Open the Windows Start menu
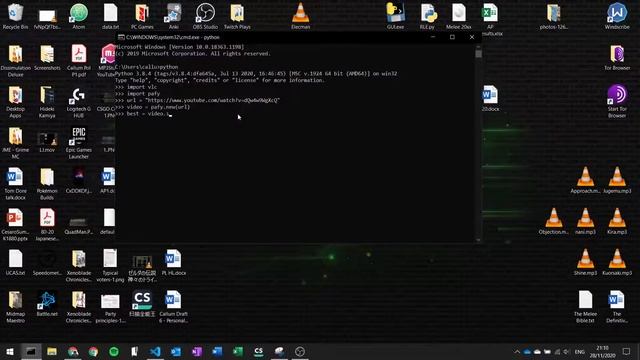Image resolution: width=640 pixels, height=360 pixels. [x=10, y=351]
